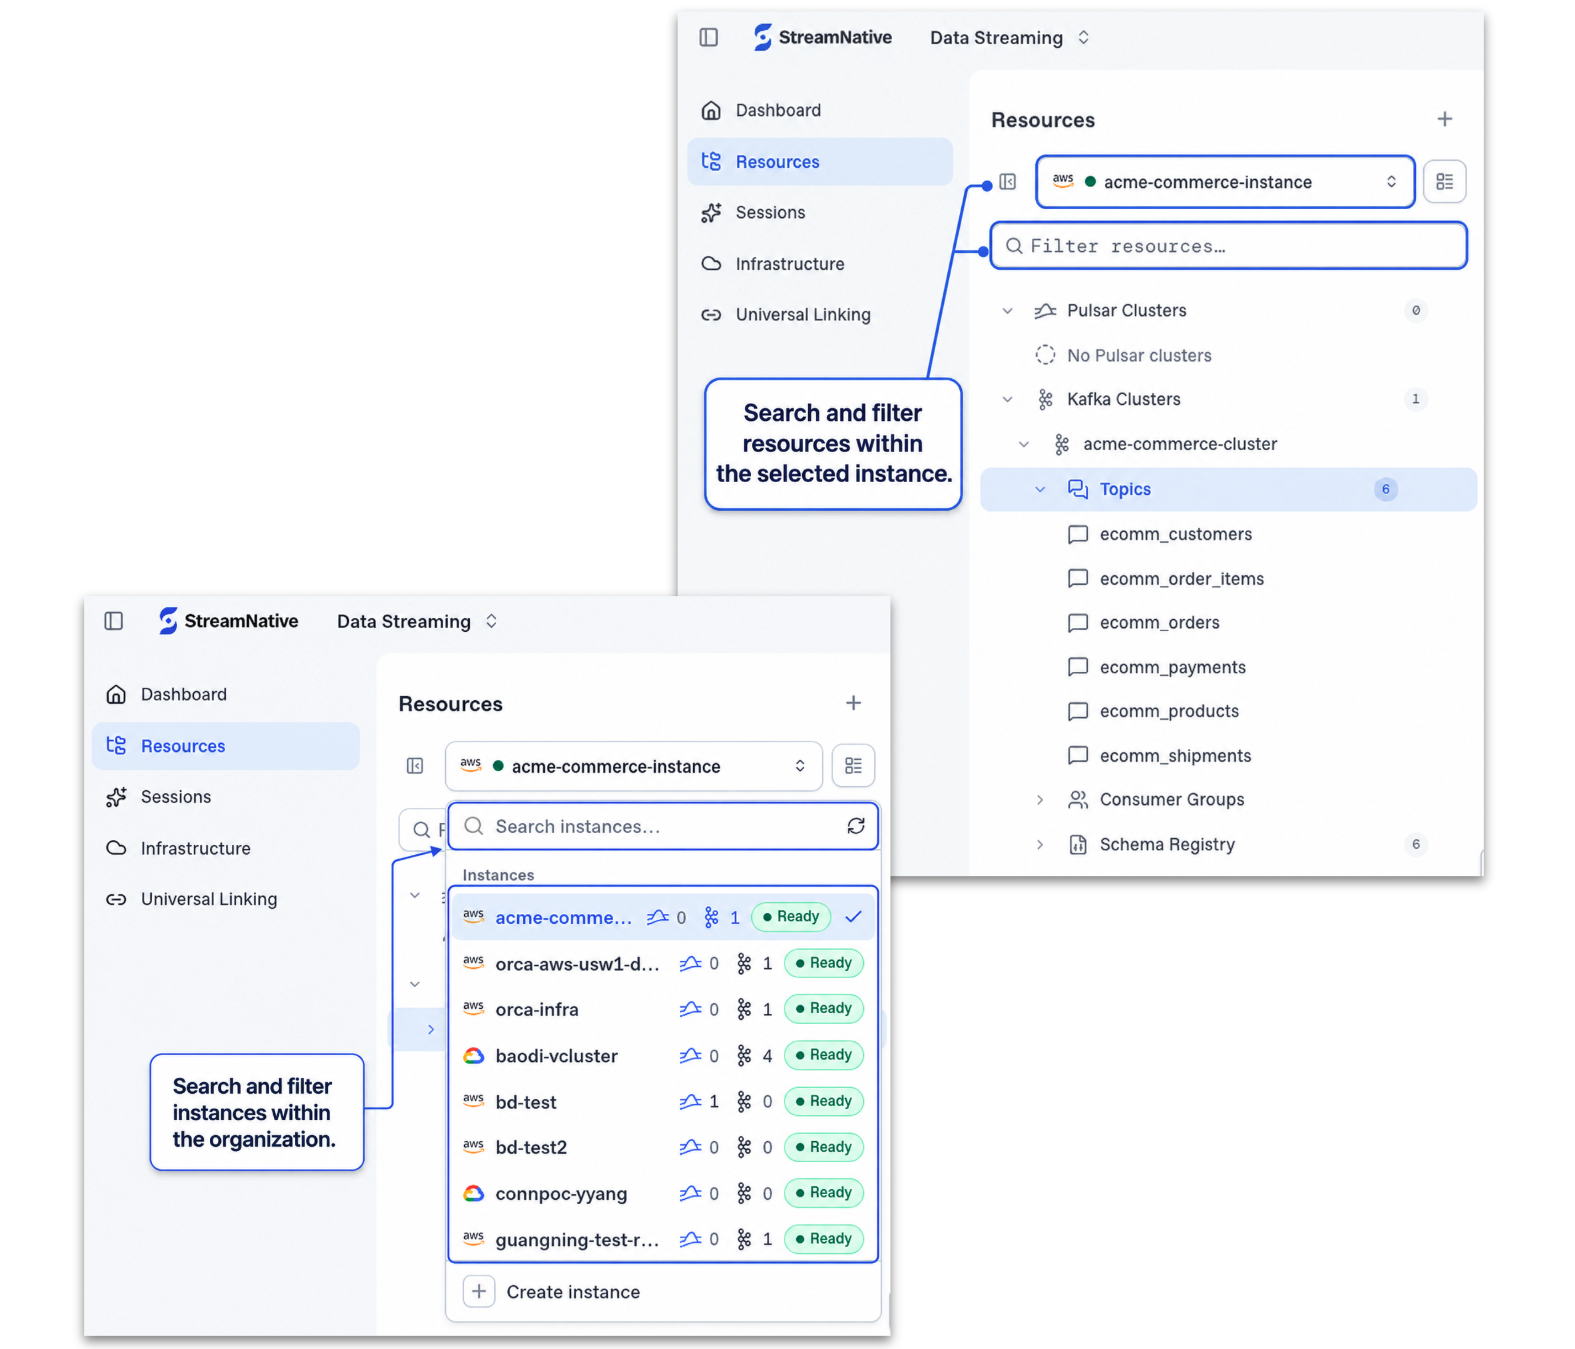Select orca-infra instance

tap(663, 1009)
